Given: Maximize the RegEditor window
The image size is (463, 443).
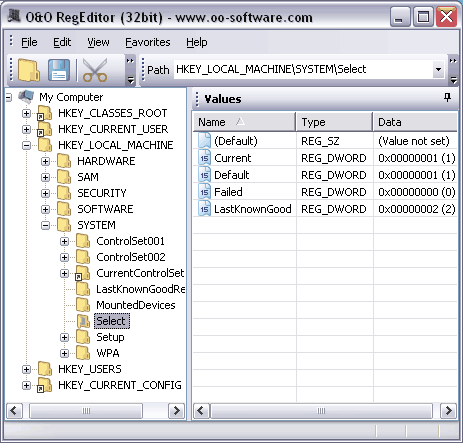Looking at the screenshot, I should (x=423, y=17).
